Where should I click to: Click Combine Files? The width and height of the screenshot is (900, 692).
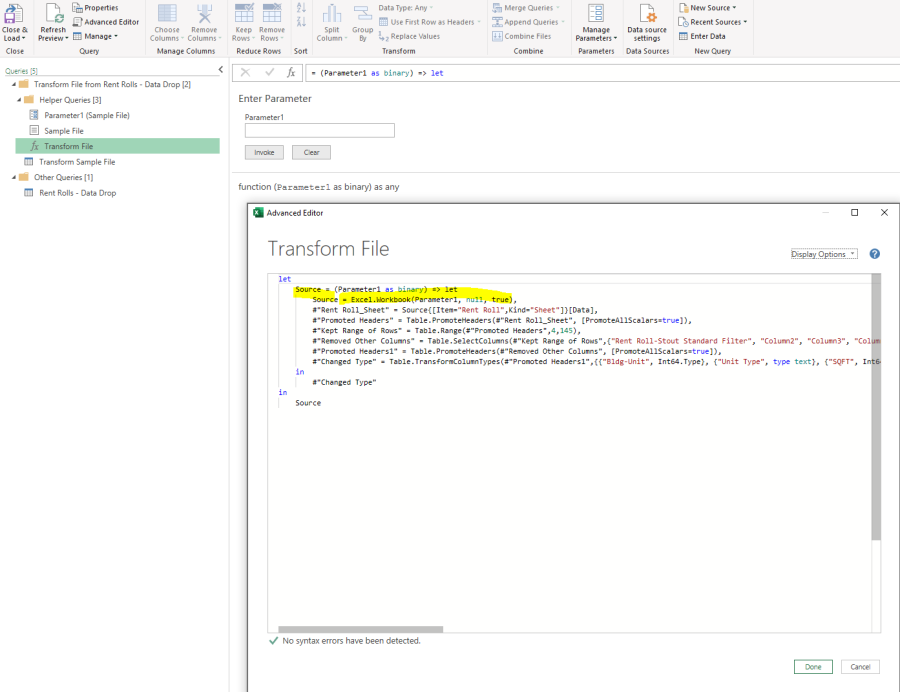coord(522,36)
